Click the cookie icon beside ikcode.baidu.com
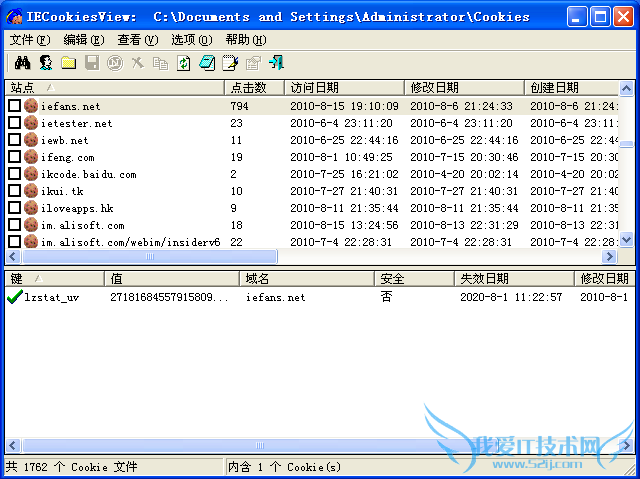640x479 pixels. click(x=31, y=174)
